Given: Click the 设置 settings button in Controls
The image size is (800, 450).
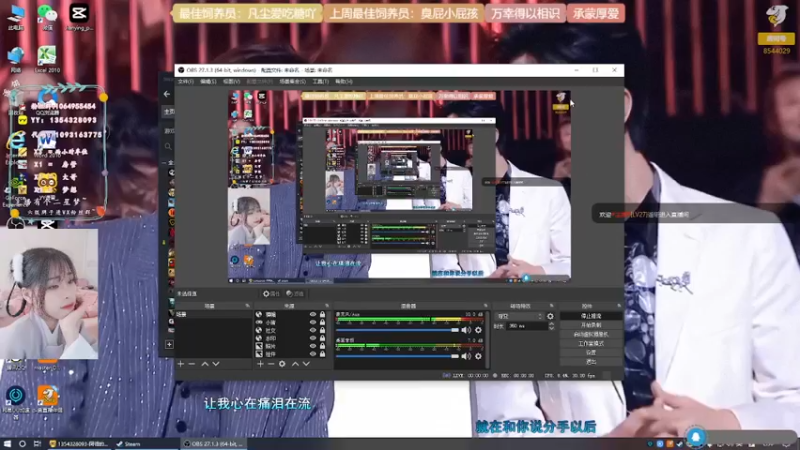Looking at the screenshot, I should coord(591,353).
